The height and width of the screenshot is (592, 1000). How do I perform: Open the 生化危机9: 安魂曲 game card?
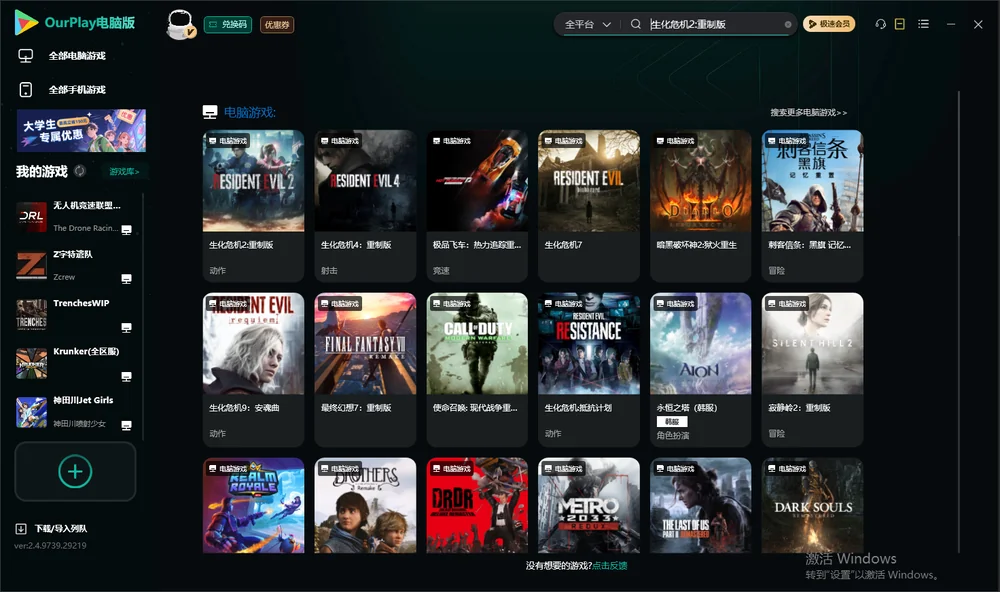click(x=253, y=369)
